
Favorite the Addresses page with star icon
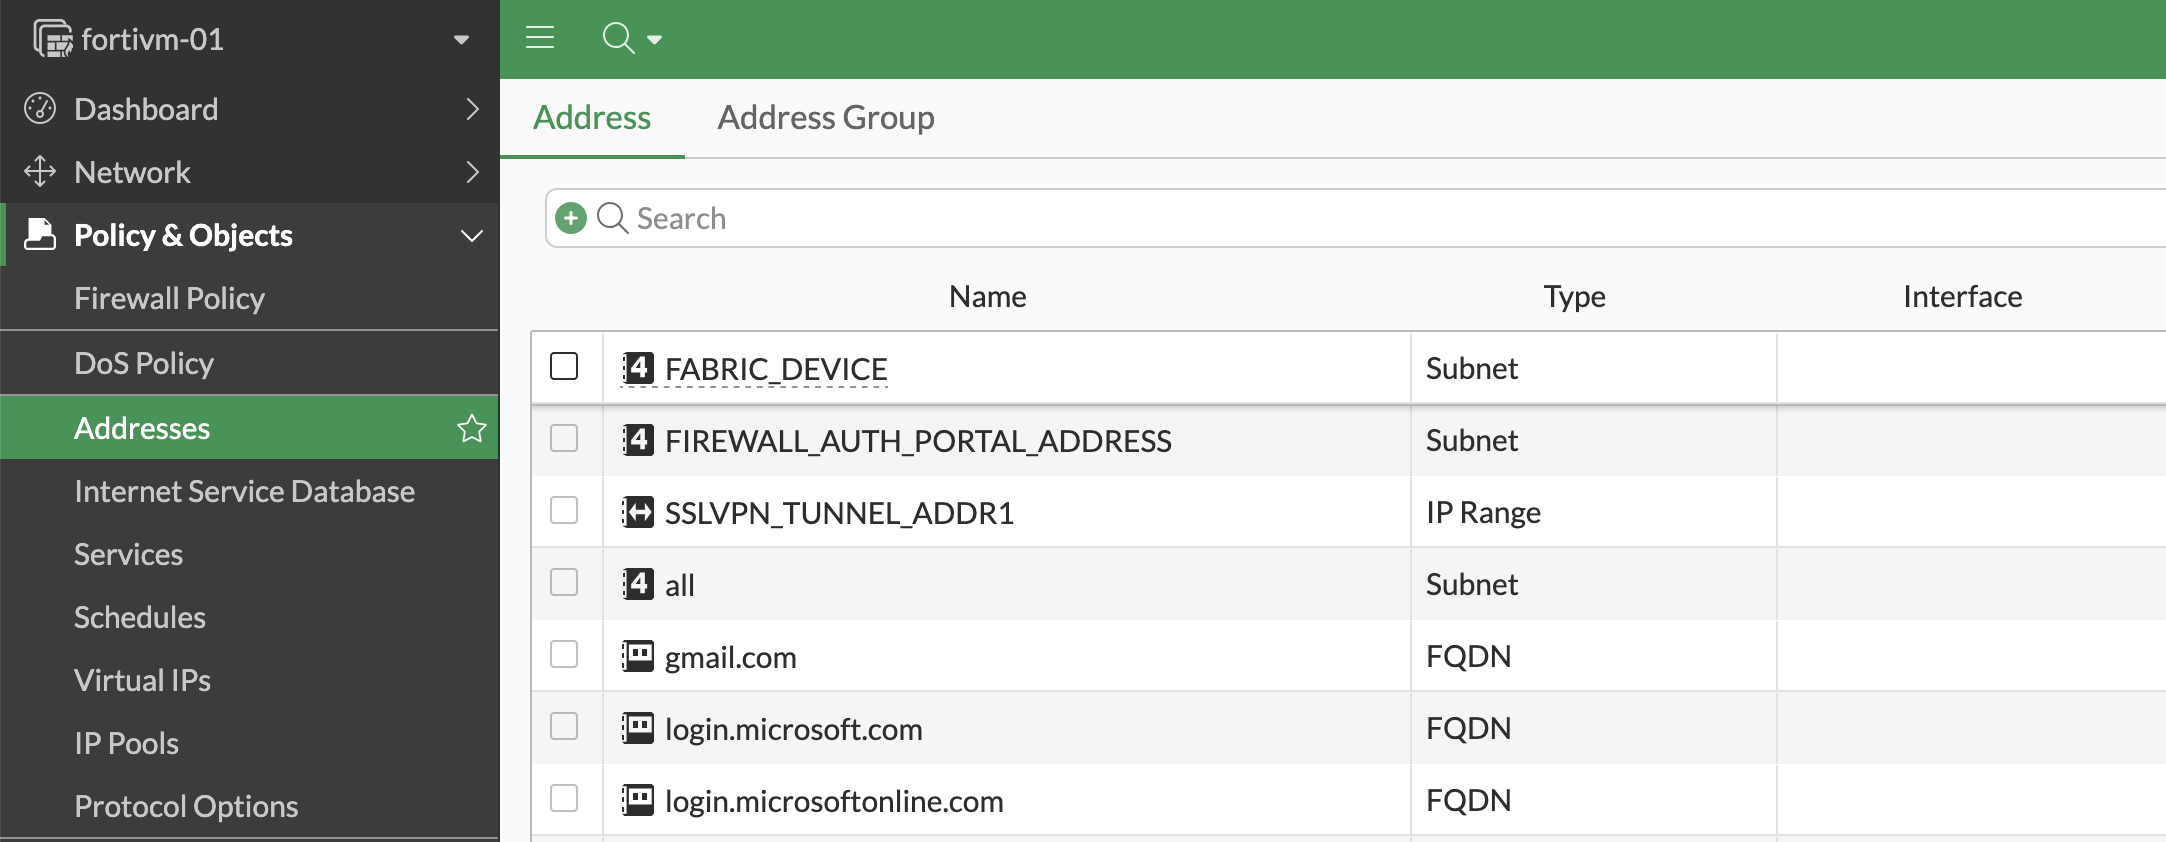pos(471,428)
